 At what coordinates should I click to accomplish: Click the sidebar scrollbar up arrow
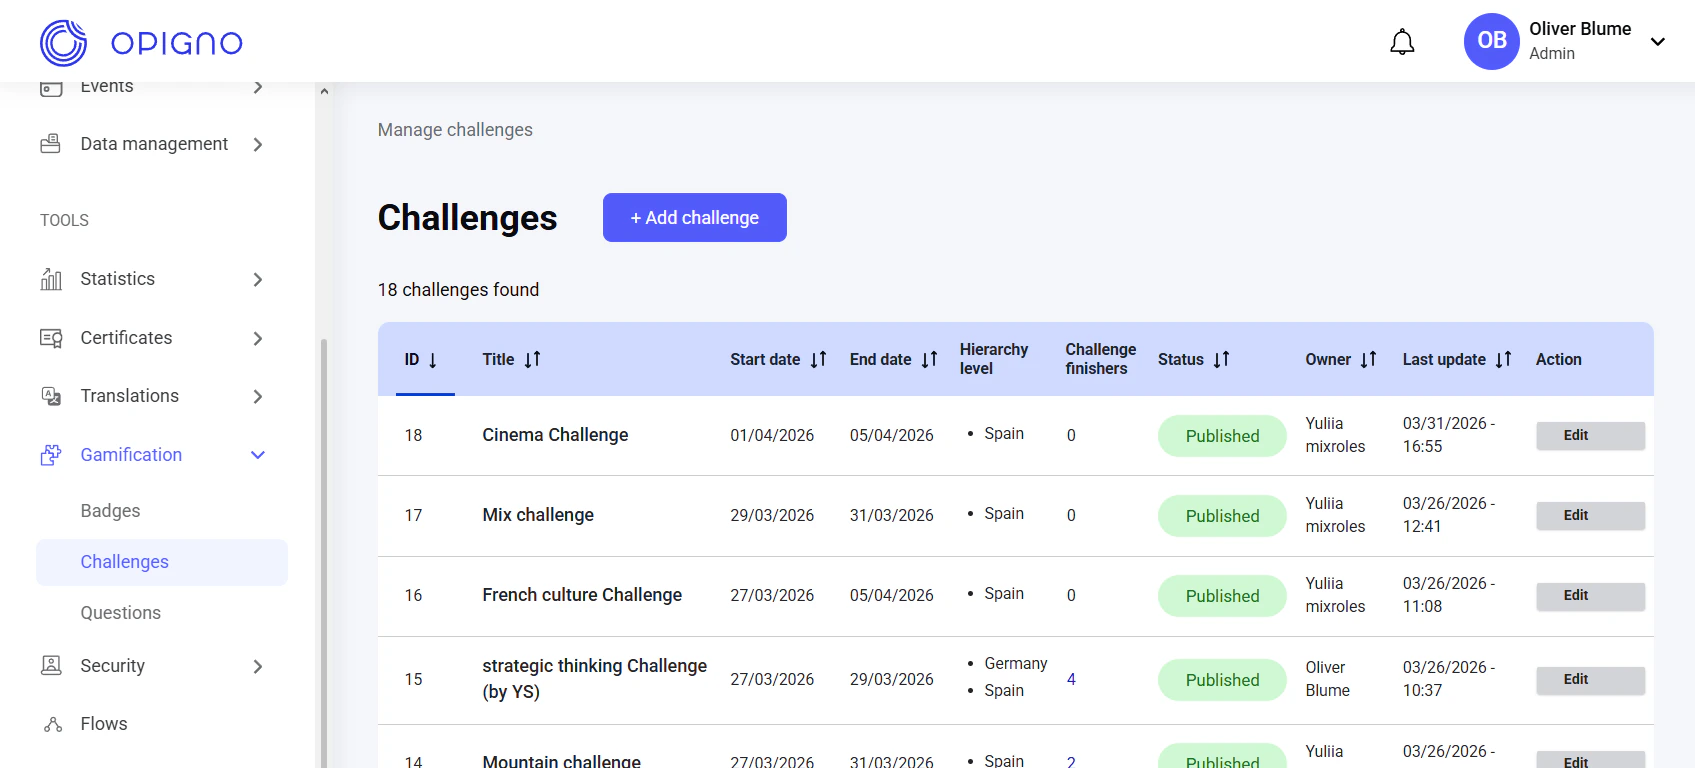point(323,91)
